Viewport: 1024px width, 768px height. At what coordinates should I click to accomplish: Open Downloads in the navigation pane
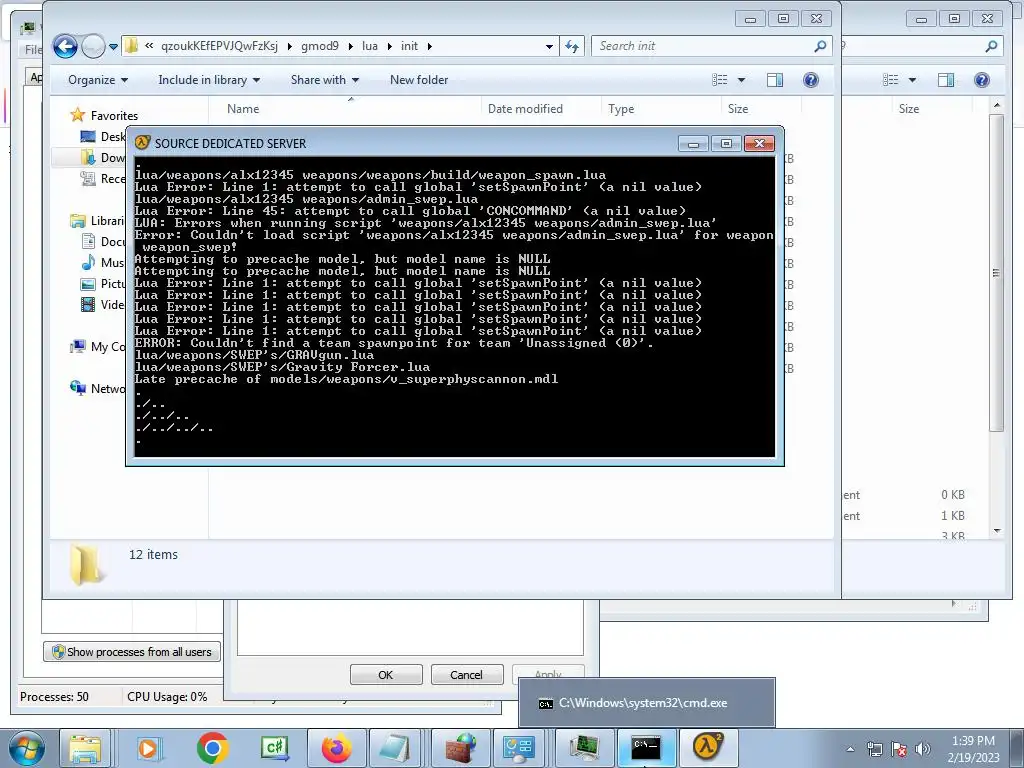pyautogui.click(x=103, y=157)
